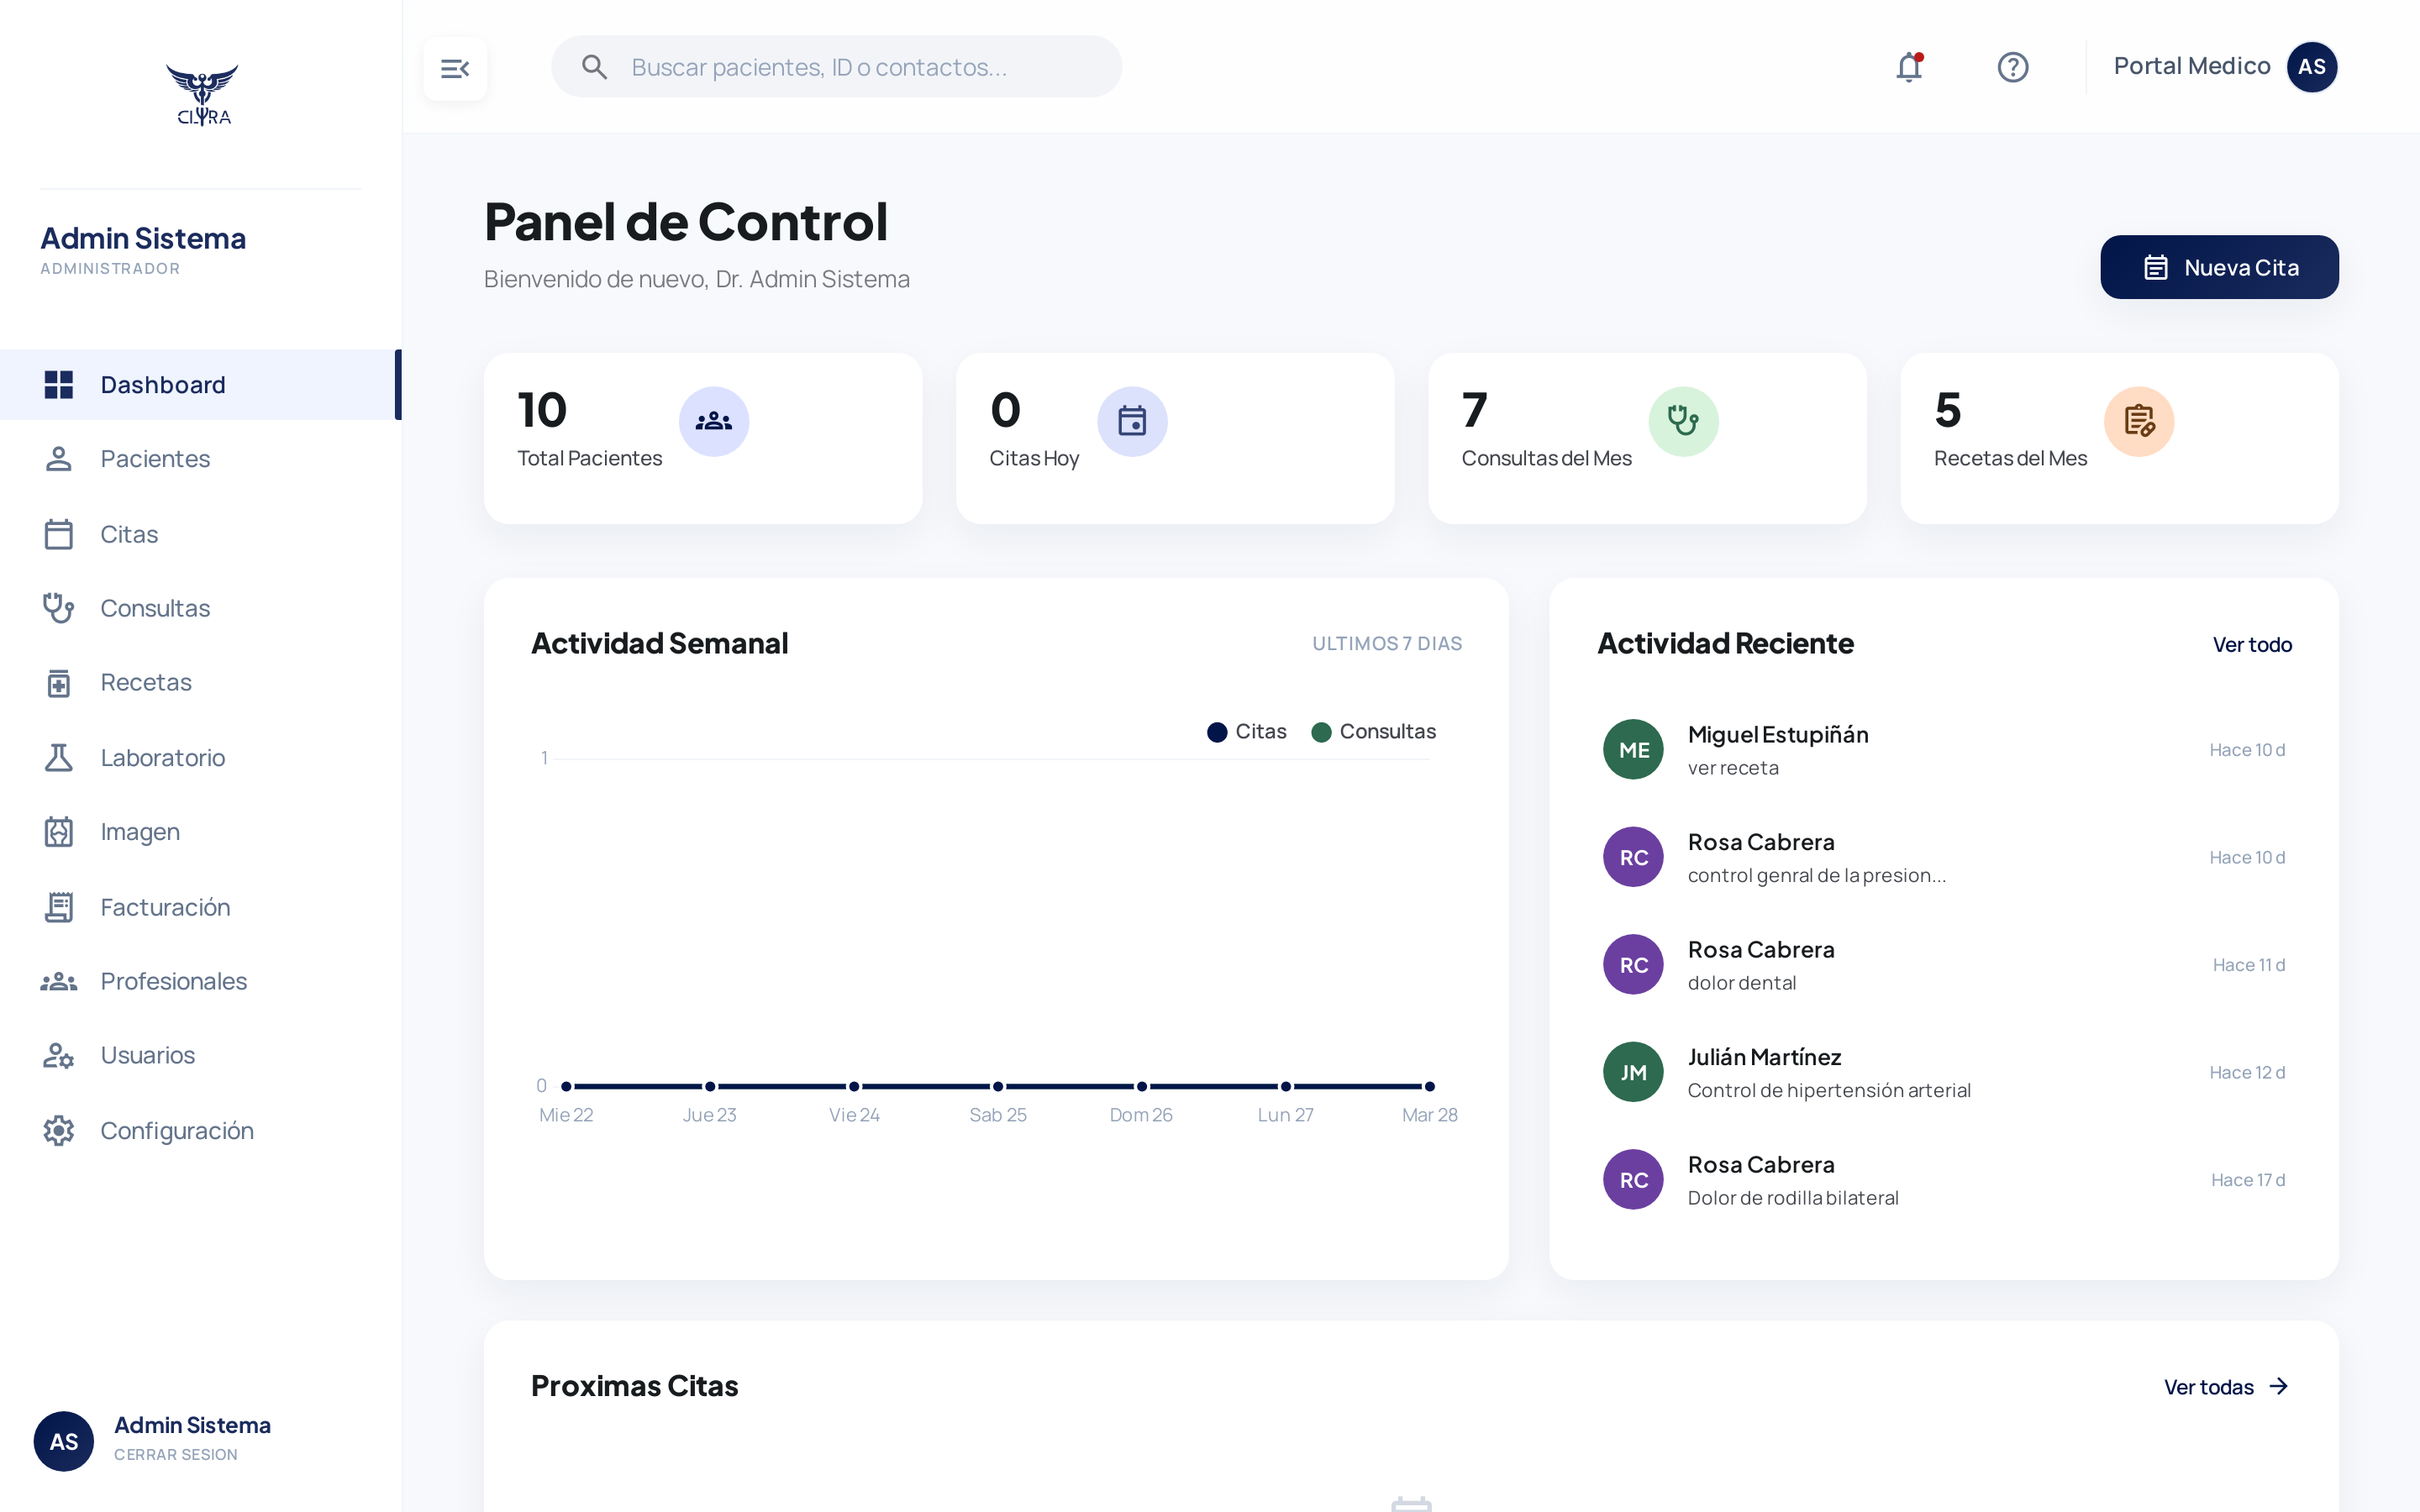The width and height of the screenshot is (2420, 1512).
Task: Click the Nueva Cita button
Action: tap(2219, 267)
